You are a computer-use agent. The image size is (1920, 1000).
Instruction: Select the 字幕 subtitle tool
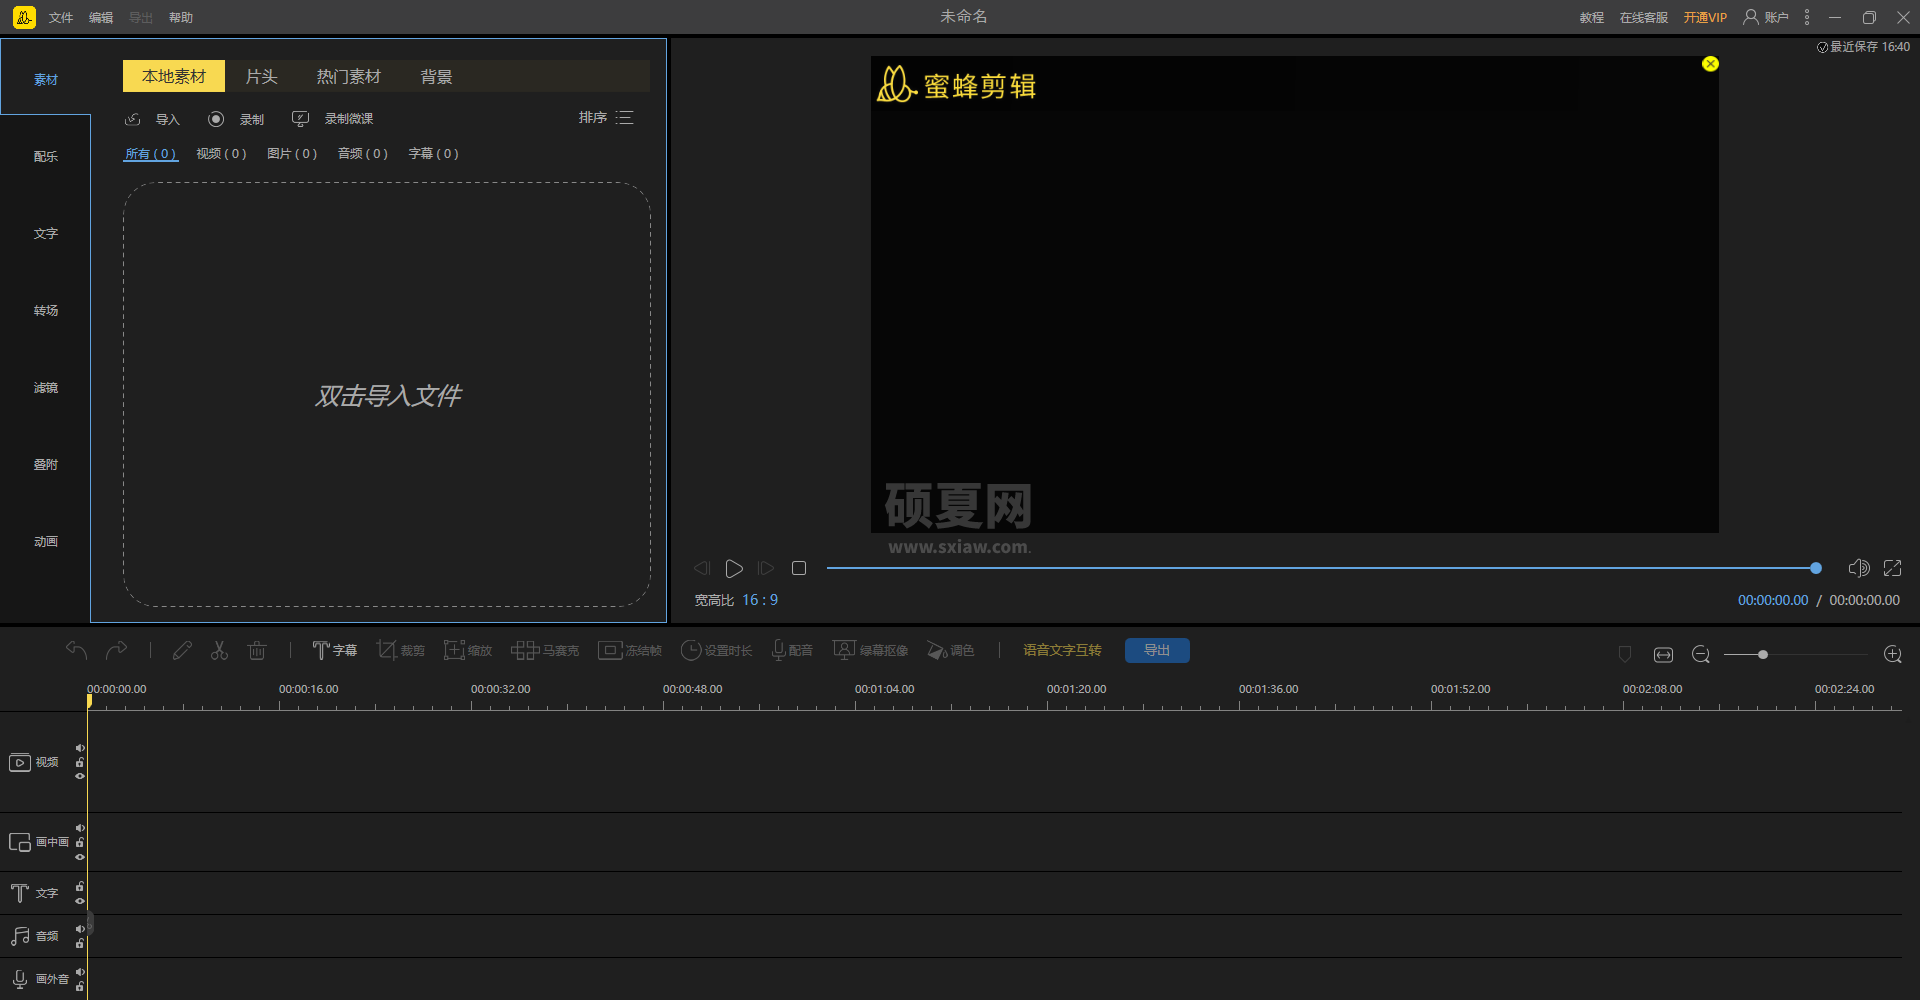coord(334,650)
